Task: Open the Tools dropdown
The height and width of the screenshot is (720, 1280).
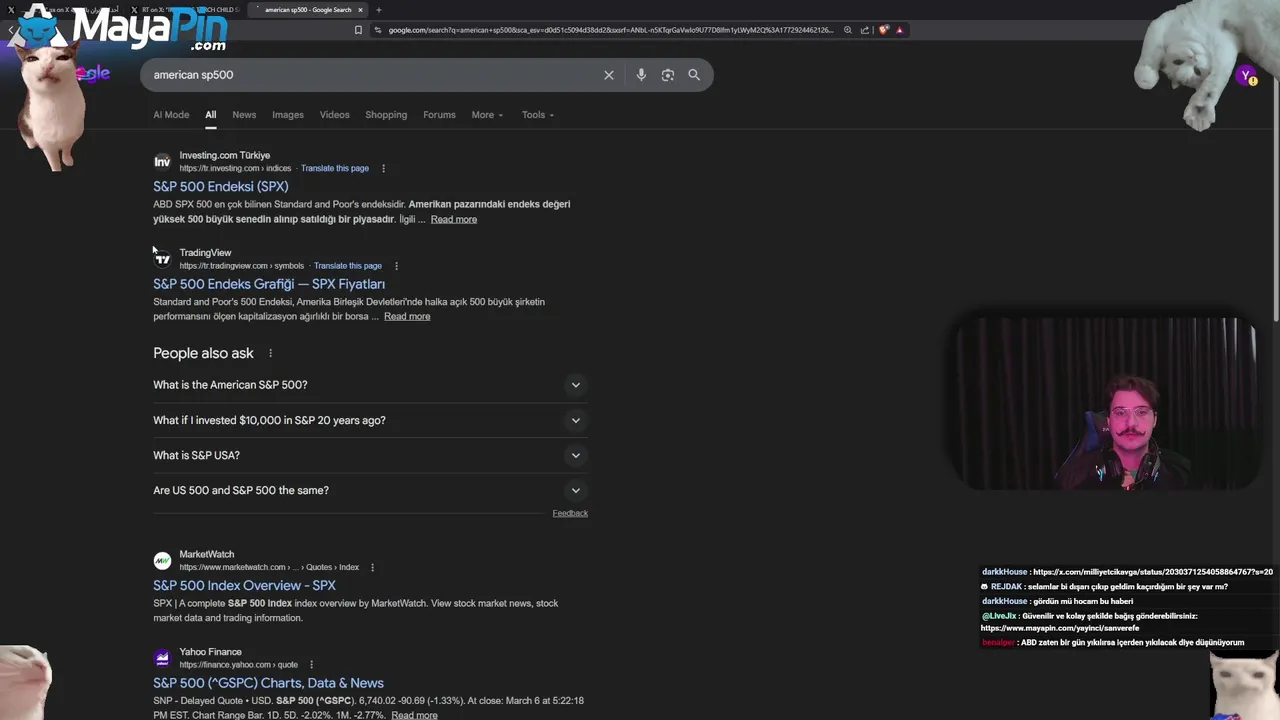Action: 537,115
